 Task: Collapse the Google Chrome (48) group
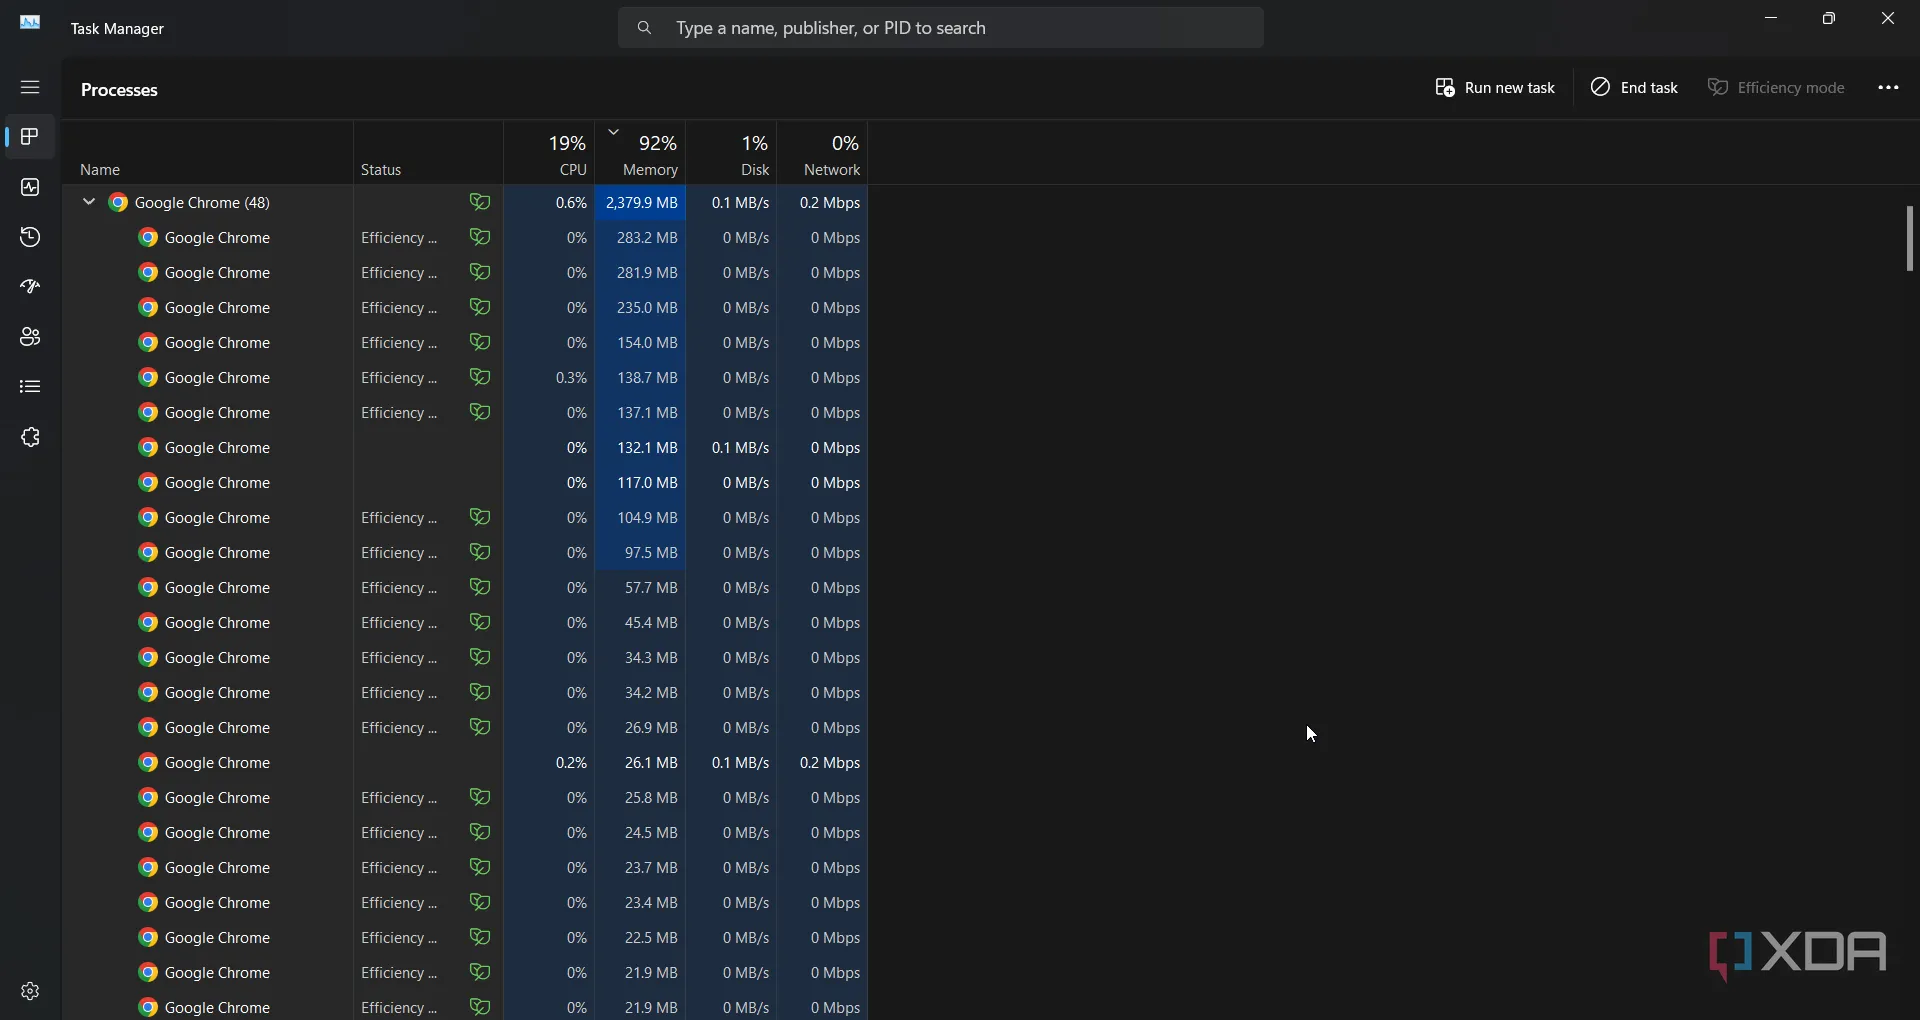pyautogui.click(x=89, y=202)
